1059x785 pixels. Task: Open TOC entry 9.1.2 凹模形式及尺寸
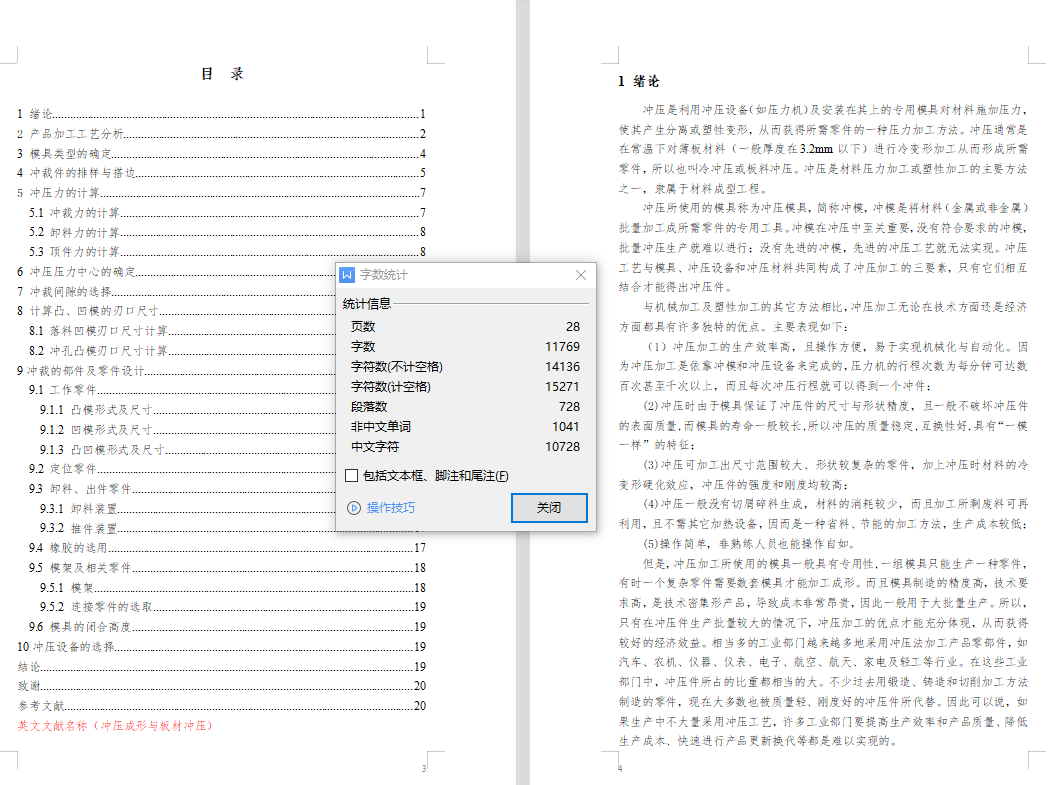[187, 430]
